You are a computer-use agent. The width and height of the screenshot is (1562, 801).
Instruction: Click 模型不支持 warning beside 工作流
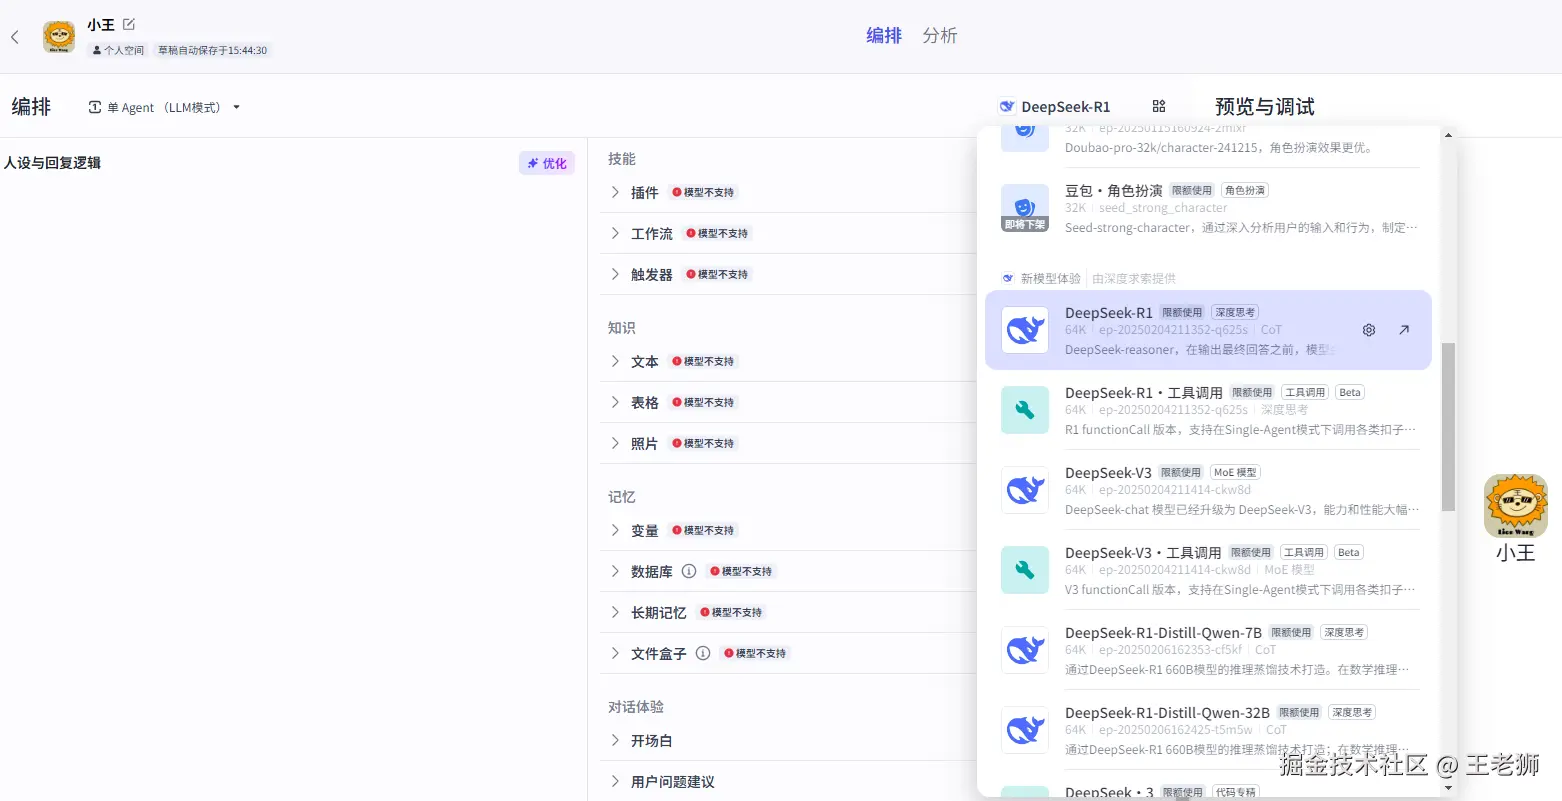click(x=717, y=233)
